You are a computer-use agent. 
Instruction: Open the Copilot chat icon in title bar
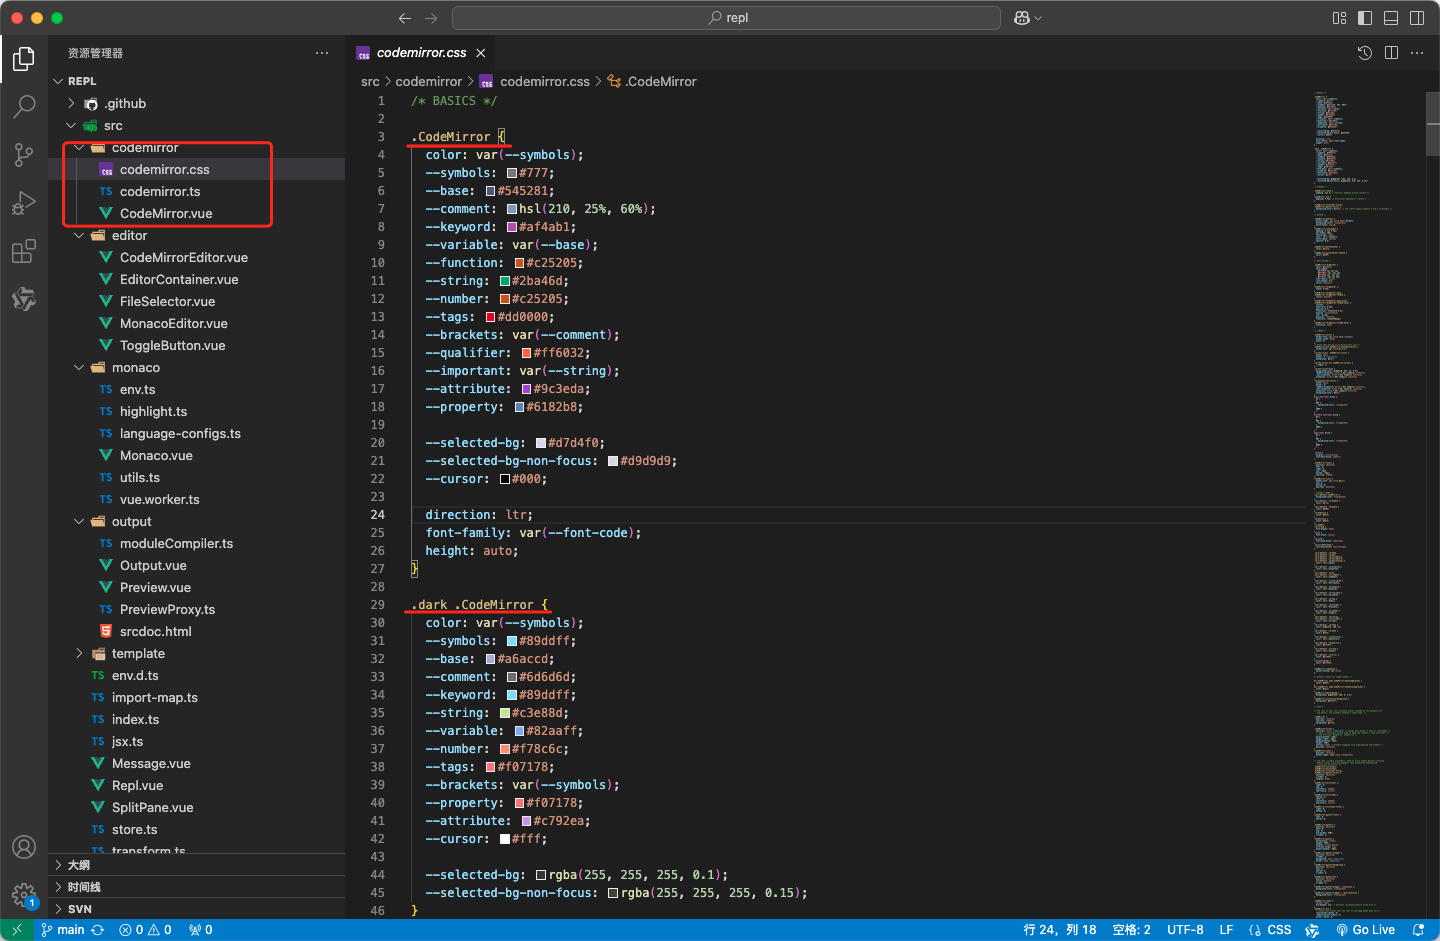[x=1022, y=18]
